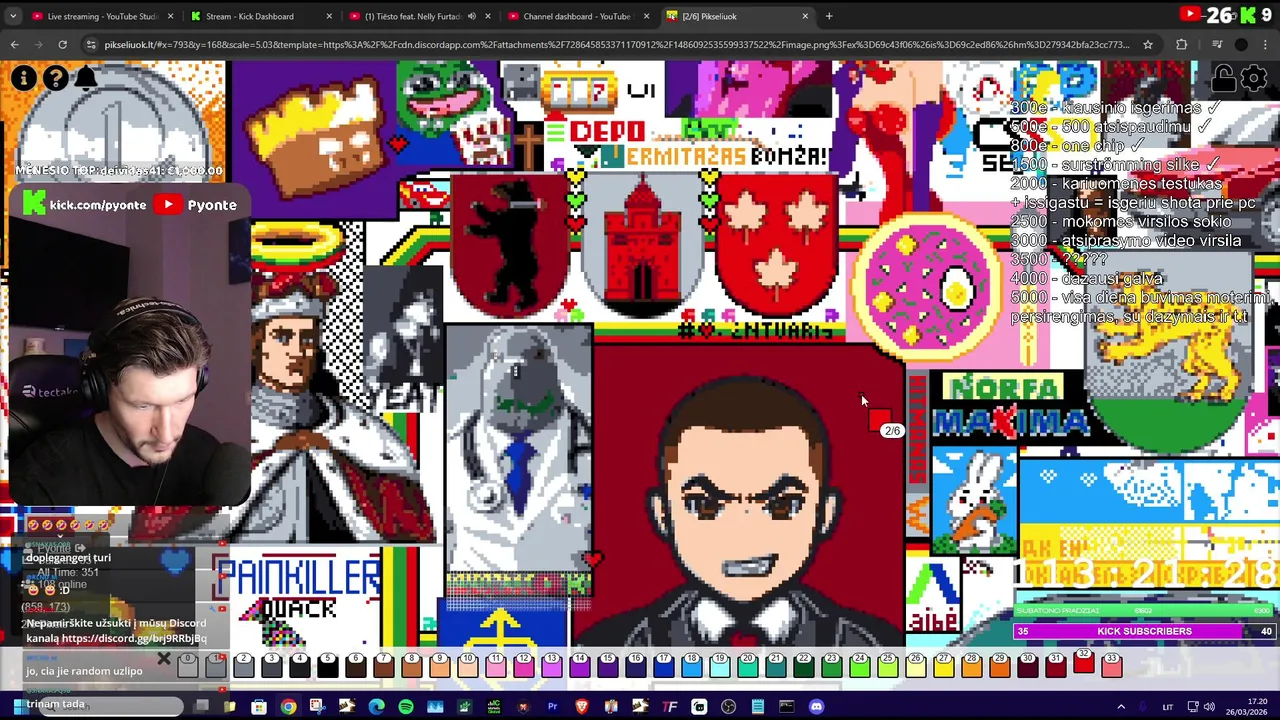The image size is (1280, 720).
Task: Open the Windows Start button
Action: (x=18, y=707)
